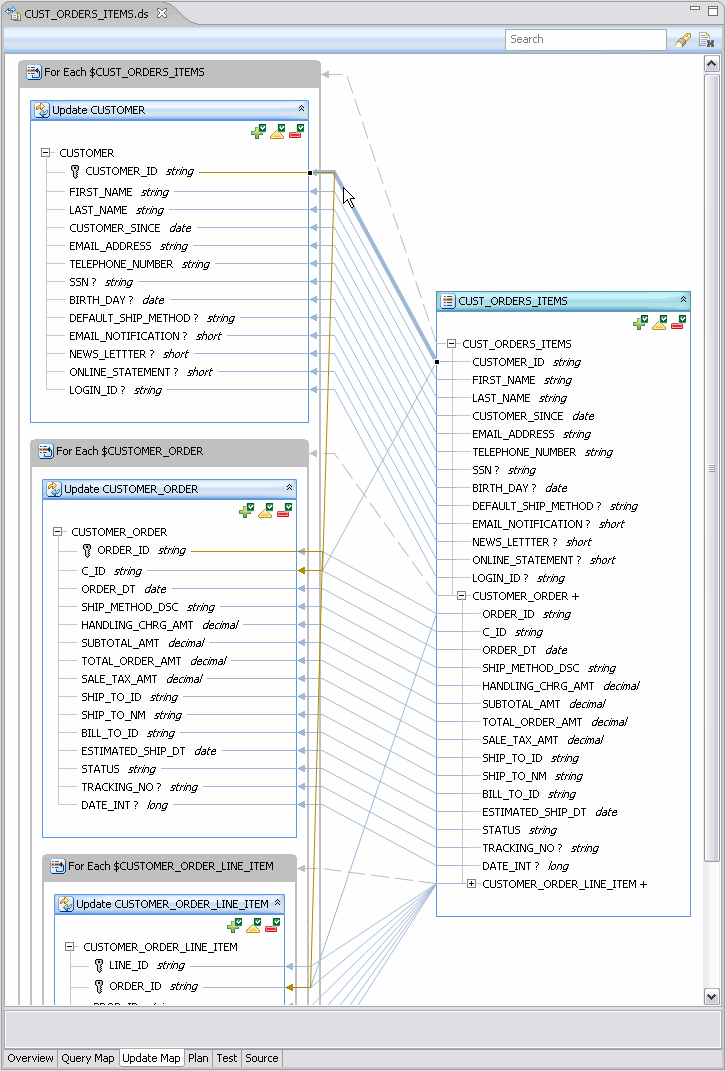Collapse the CUSTOMER tree node
726x1071 pixels.
[x=46, y=153]
